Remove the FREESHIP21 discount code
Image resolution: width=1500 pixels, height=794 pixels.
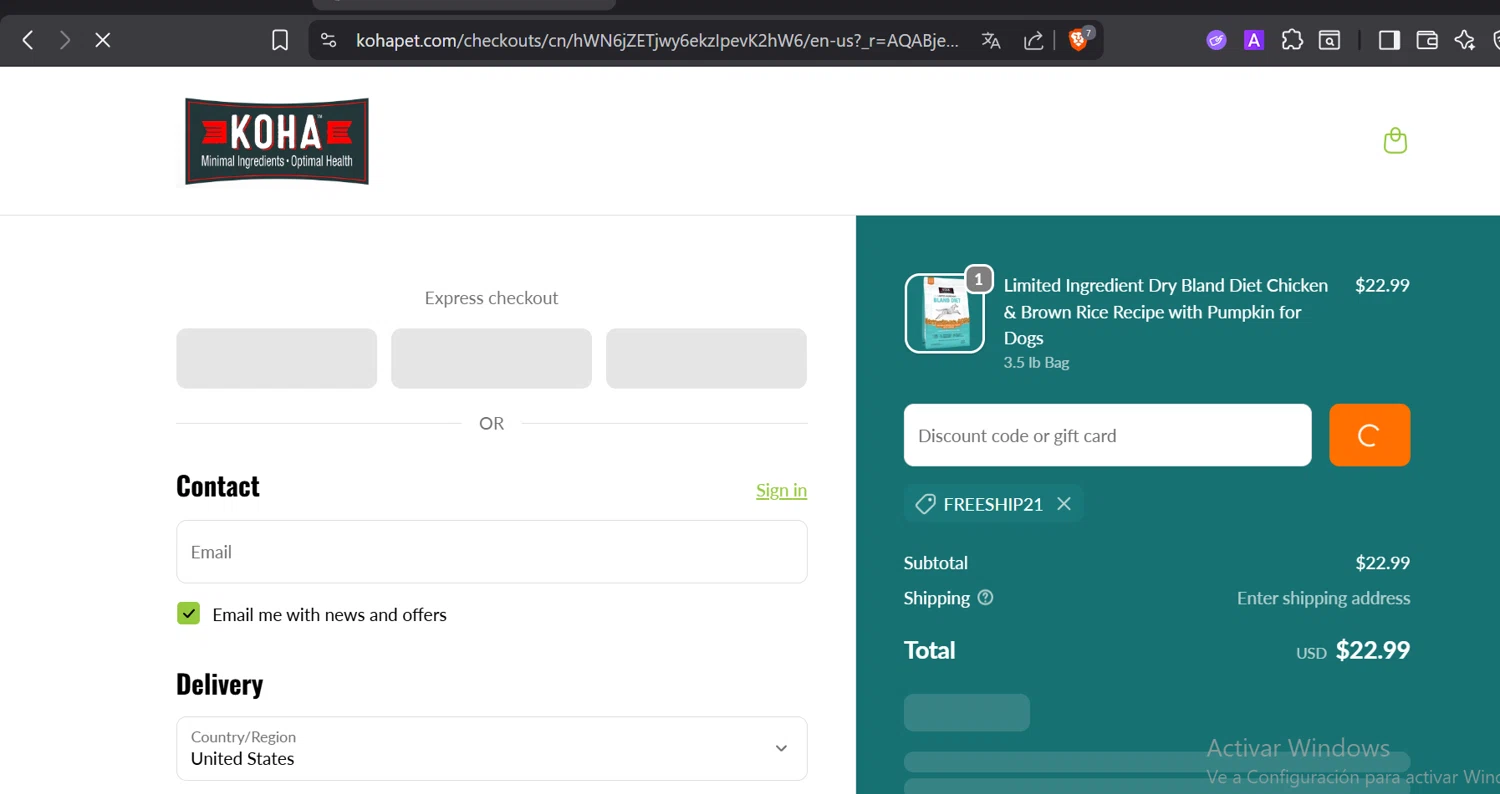click(1064, 504)
